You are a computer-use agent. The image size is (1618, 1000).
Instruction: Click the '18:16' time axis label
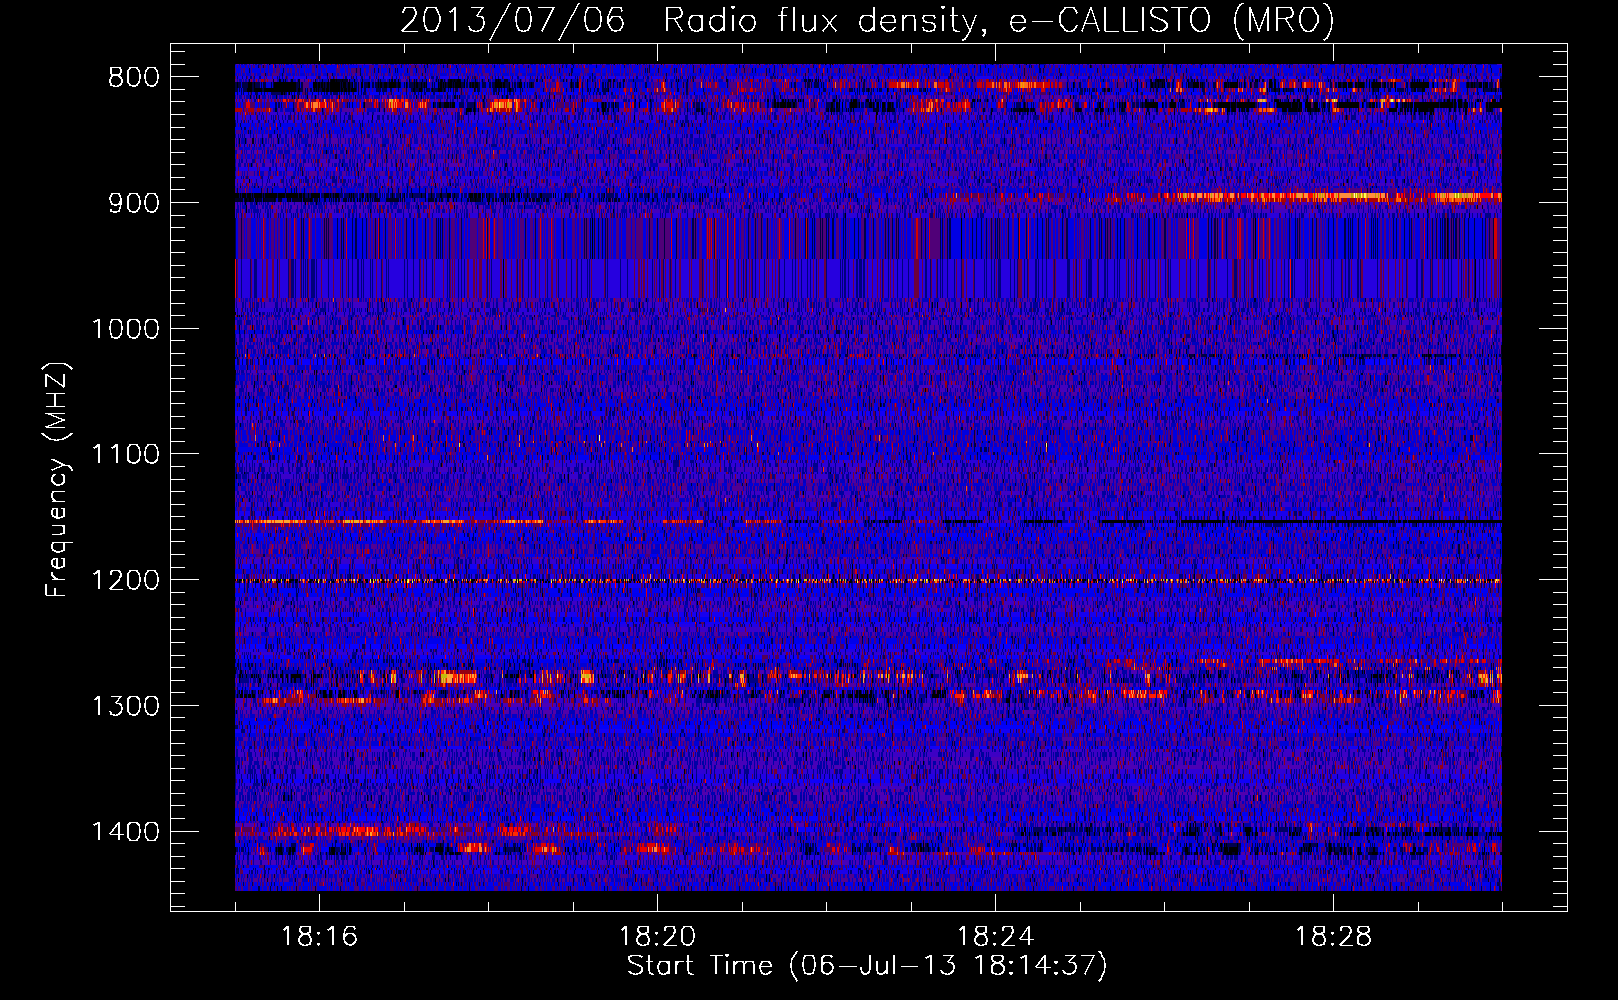[319, 937]
